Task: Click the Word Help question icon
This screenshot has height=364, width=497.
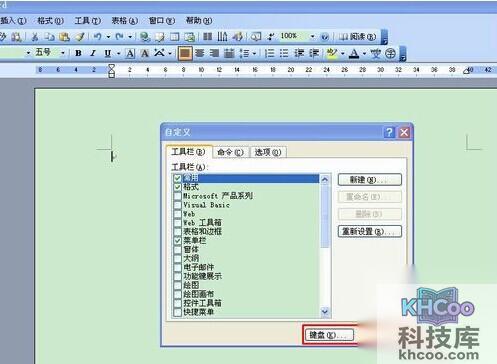Action: [325, 37]
